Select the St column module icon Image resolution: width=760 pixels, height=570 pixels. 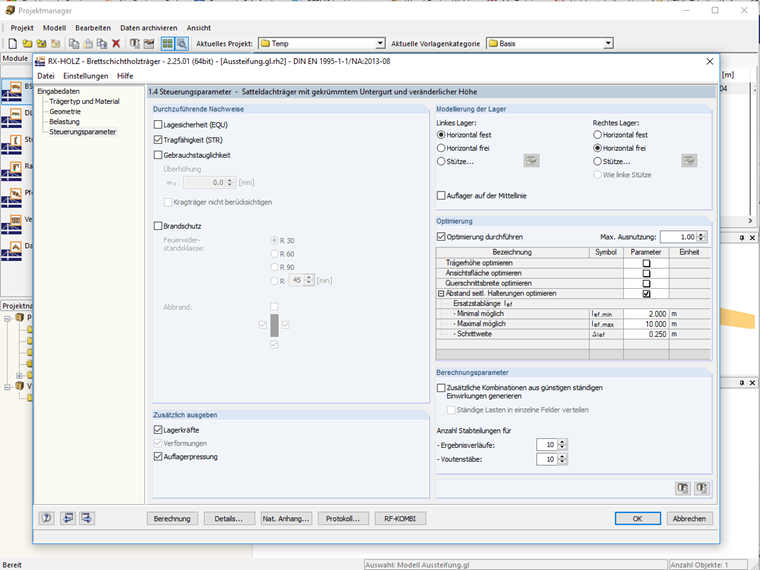(12, 144)
